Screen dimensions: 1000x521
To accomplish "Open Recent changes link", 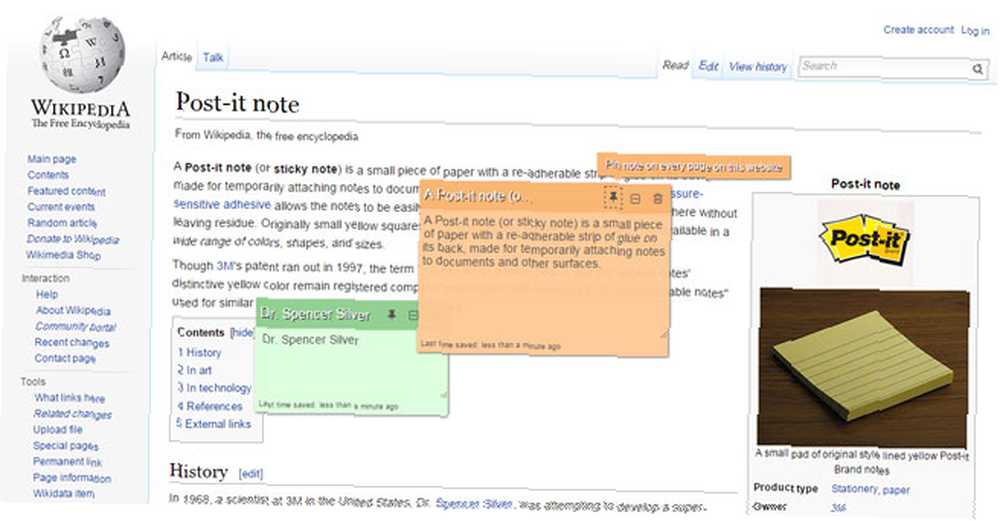I will click(71, 342).
